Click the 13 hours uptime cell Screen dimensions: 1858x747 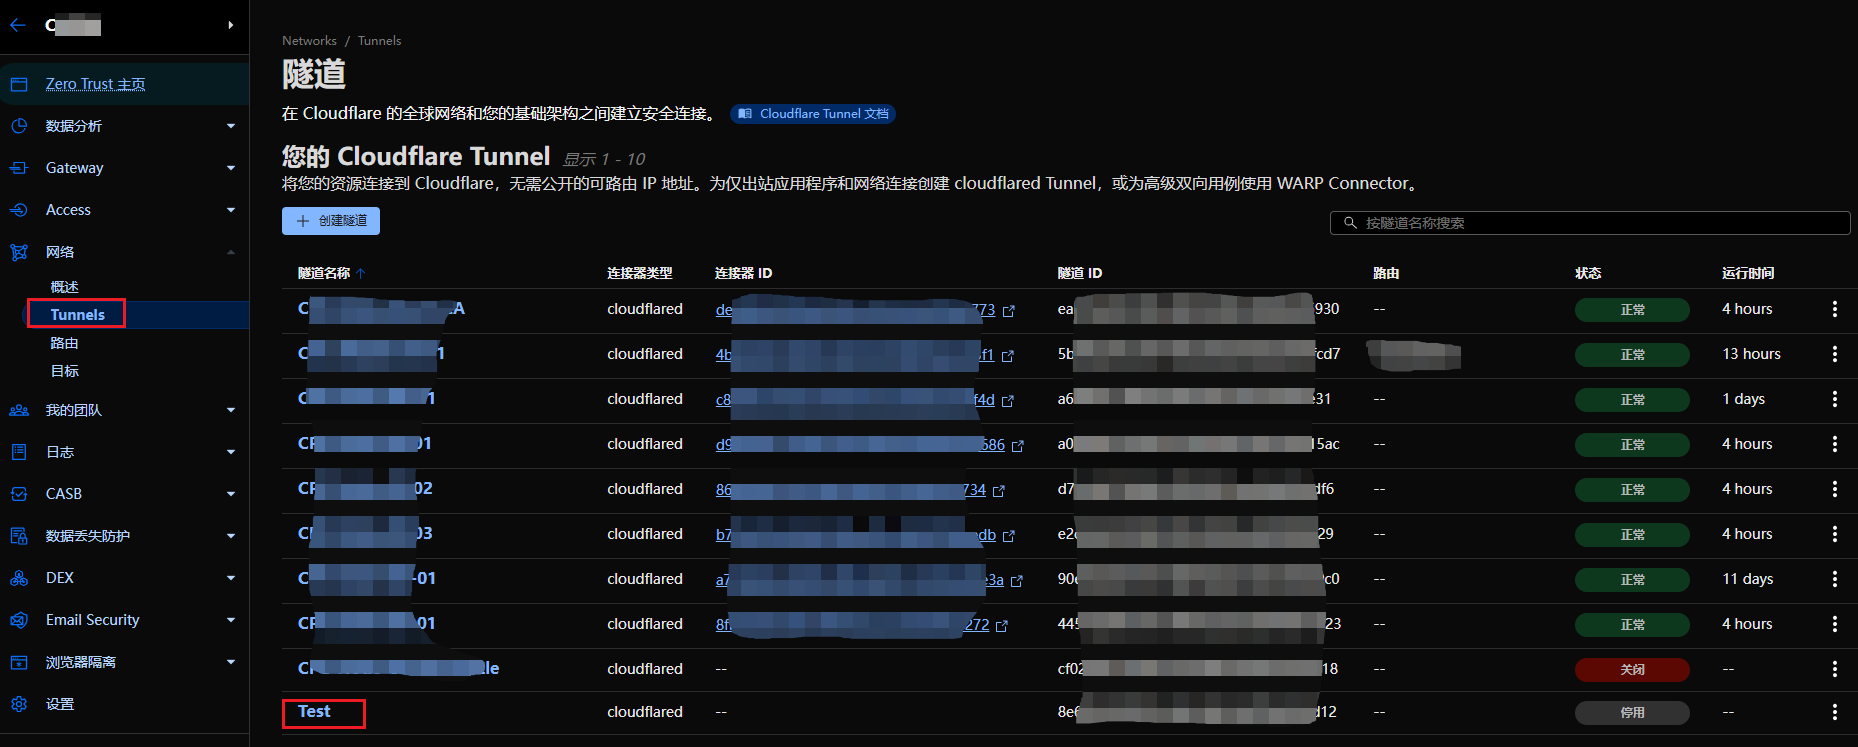[x=1751, y=354]
